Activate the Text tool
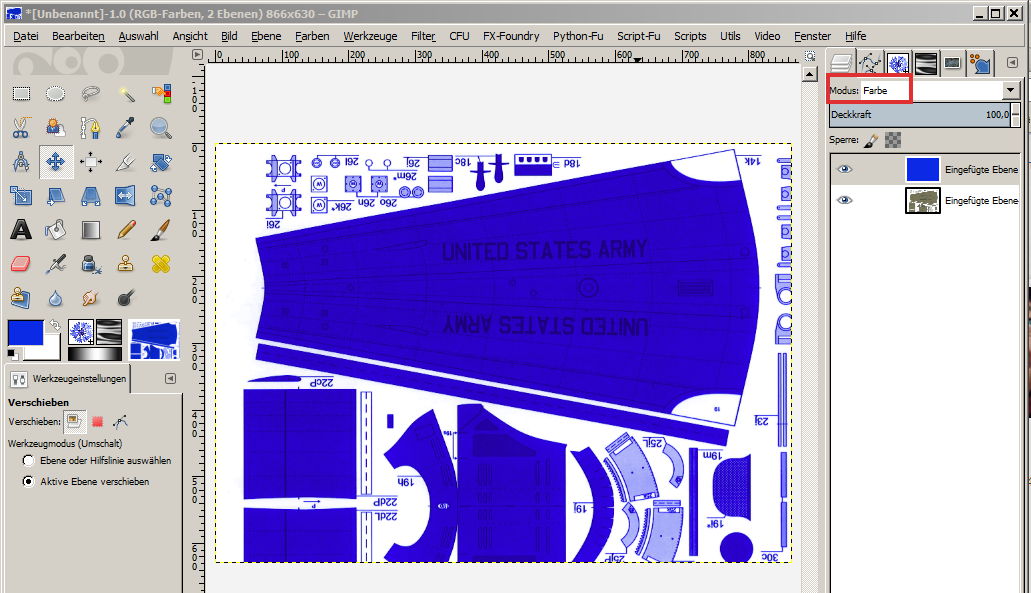The image size is (1031, 593). pos(21,230)
